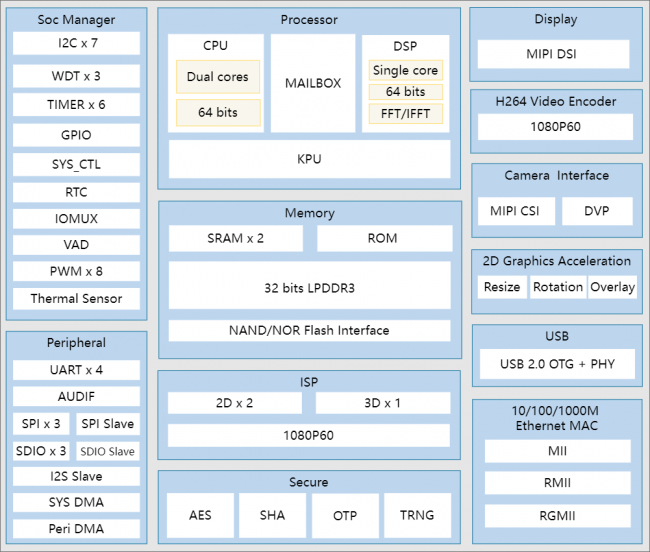The image size is (650, 552).
Task: Select the WDT x 3 block
Action: 76,76
